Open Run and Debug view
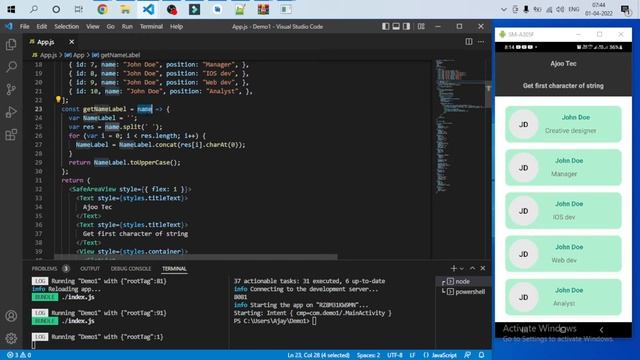Viewport: 640px width, 360px height. point(11,111)
